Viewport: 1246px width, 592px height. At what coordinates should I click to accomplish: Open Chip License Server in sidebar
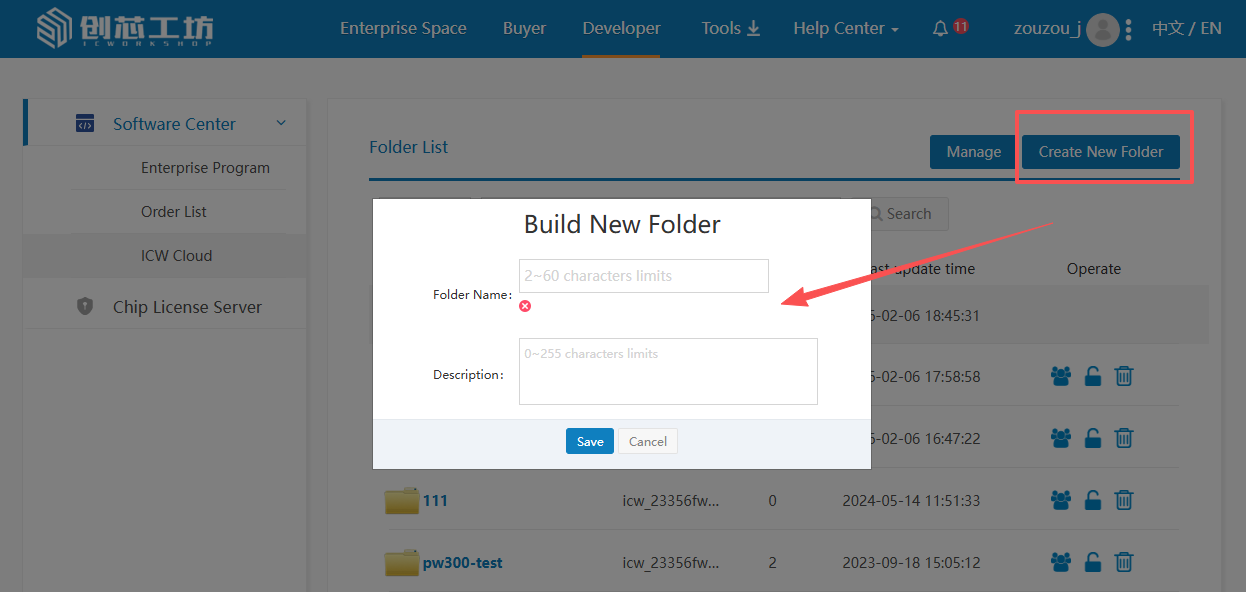click(187, 307)
